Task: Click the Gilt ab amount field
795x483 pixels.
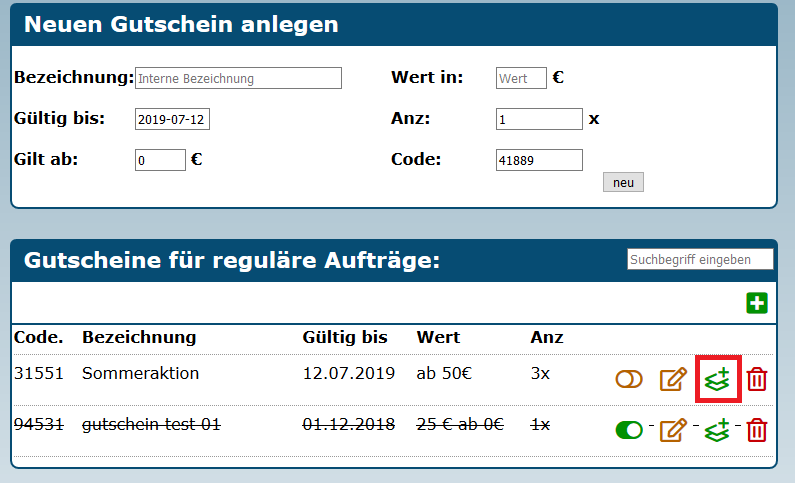Action: click(160, 160)
